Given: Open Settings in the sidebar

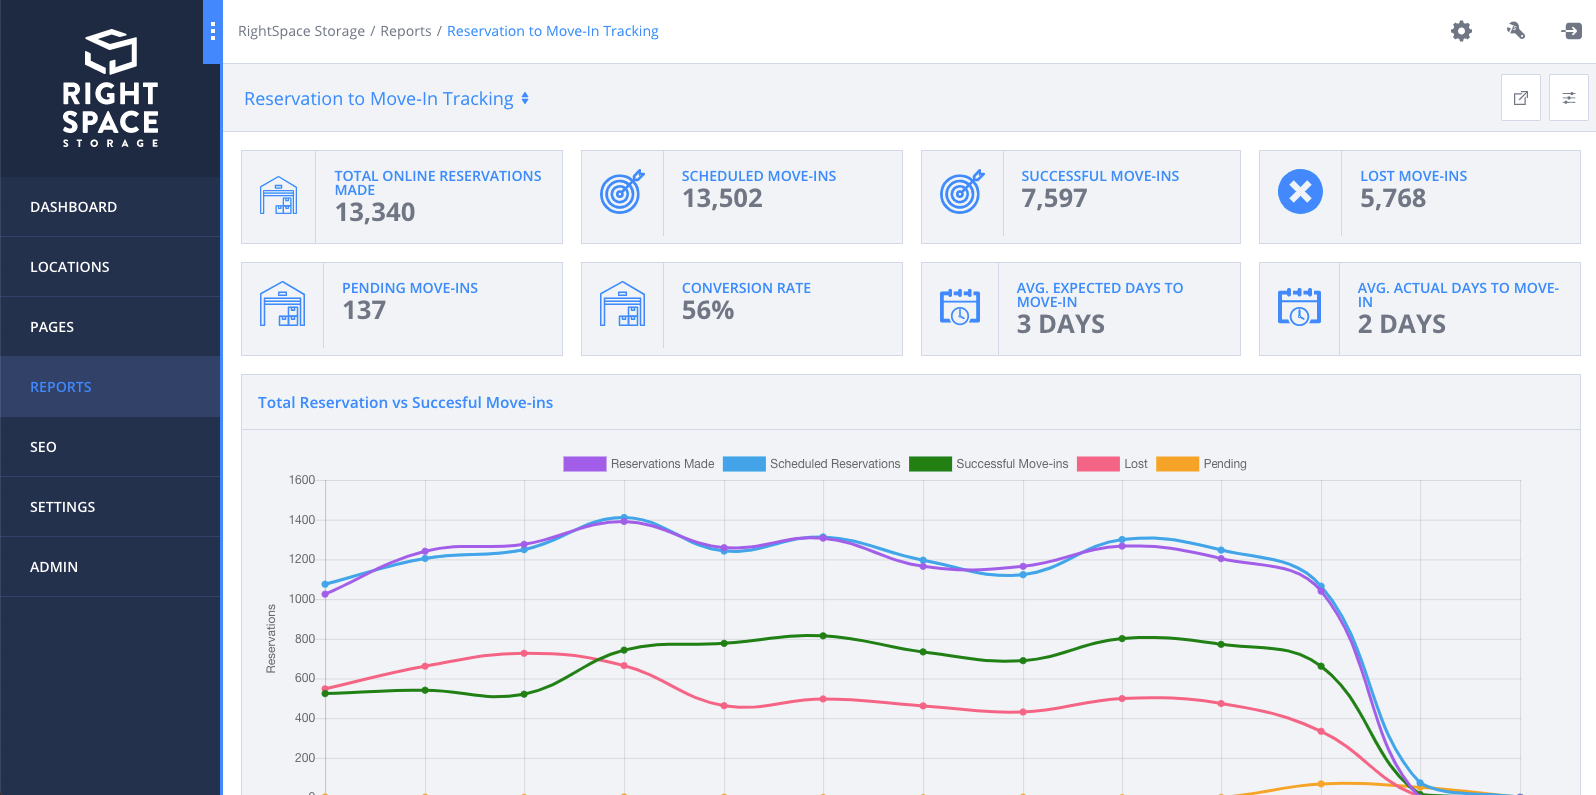Looking at the screenshot, I should click(110, 507).
